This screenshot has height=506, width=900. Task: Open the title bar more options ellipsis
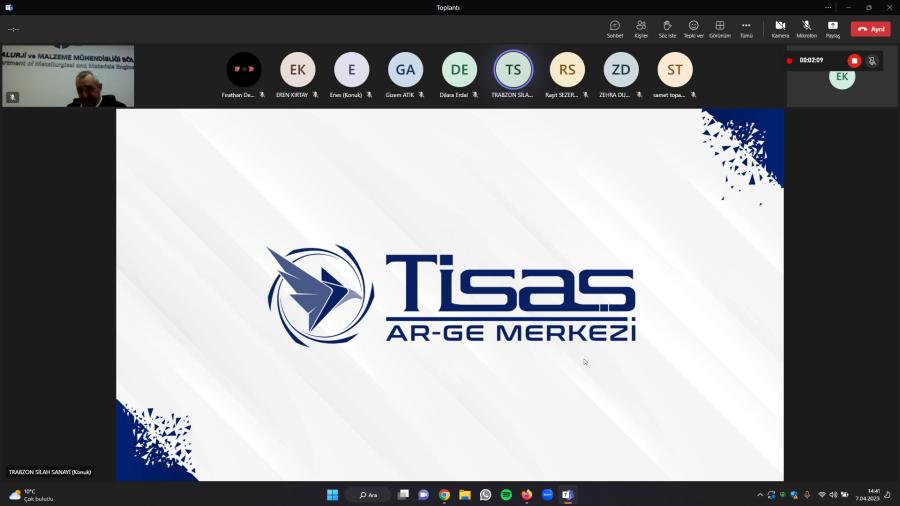pos(828,7)
